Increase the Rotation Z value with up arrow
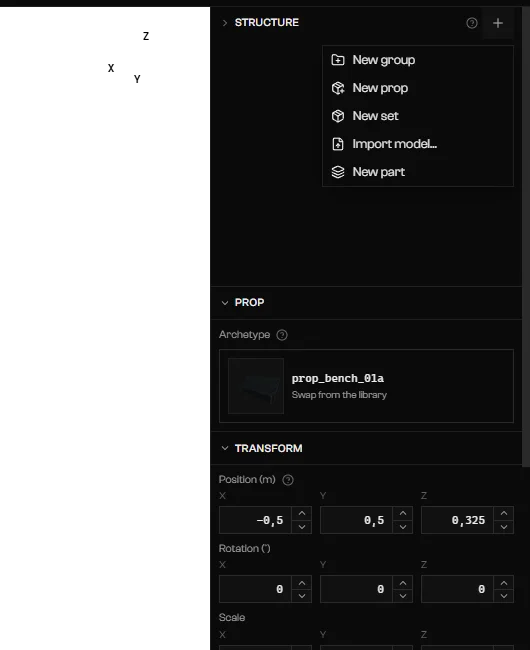This screenshot has width=530, height=650. click(504, 582)
